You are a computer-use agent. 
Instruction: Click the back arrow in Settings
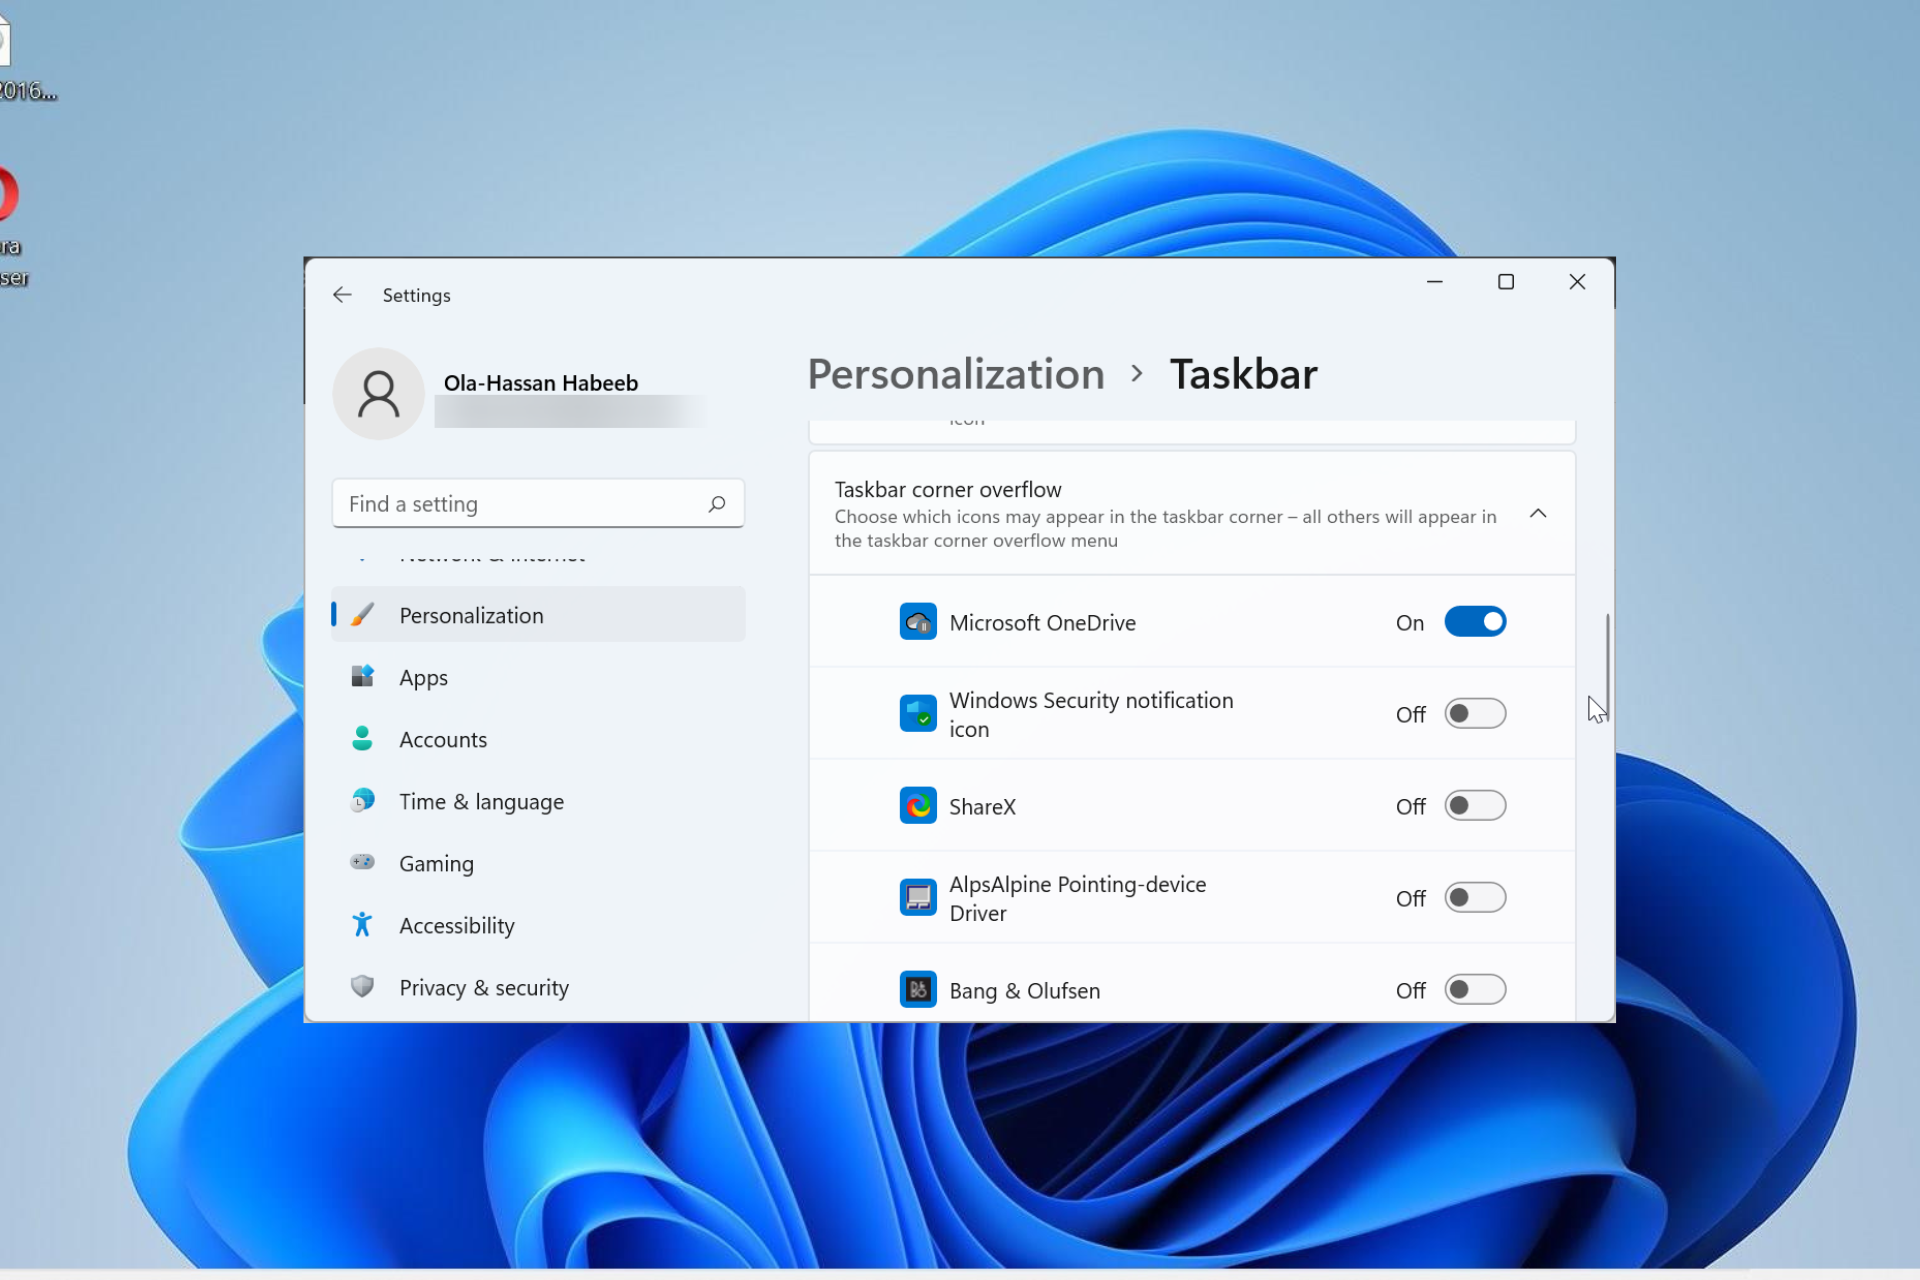342,294
